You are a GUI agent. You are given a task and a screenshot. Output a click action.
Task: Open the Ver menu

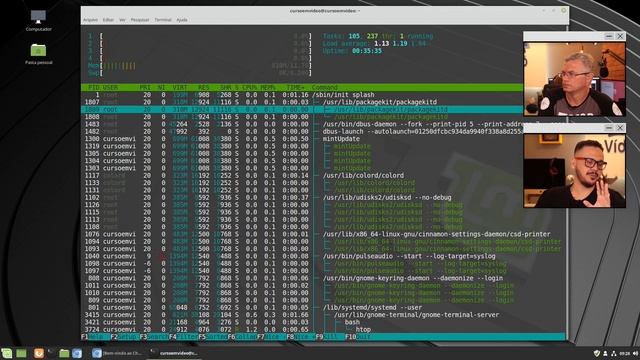tap(122, 20)
